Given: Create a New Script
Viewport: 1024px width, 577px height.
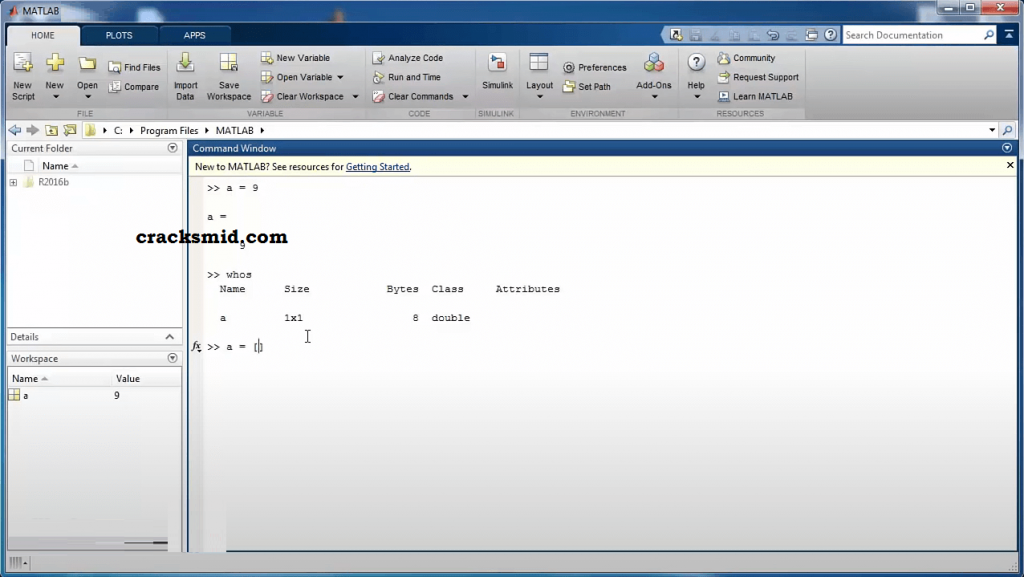Looking at the screenshot, I should [23, 76].
